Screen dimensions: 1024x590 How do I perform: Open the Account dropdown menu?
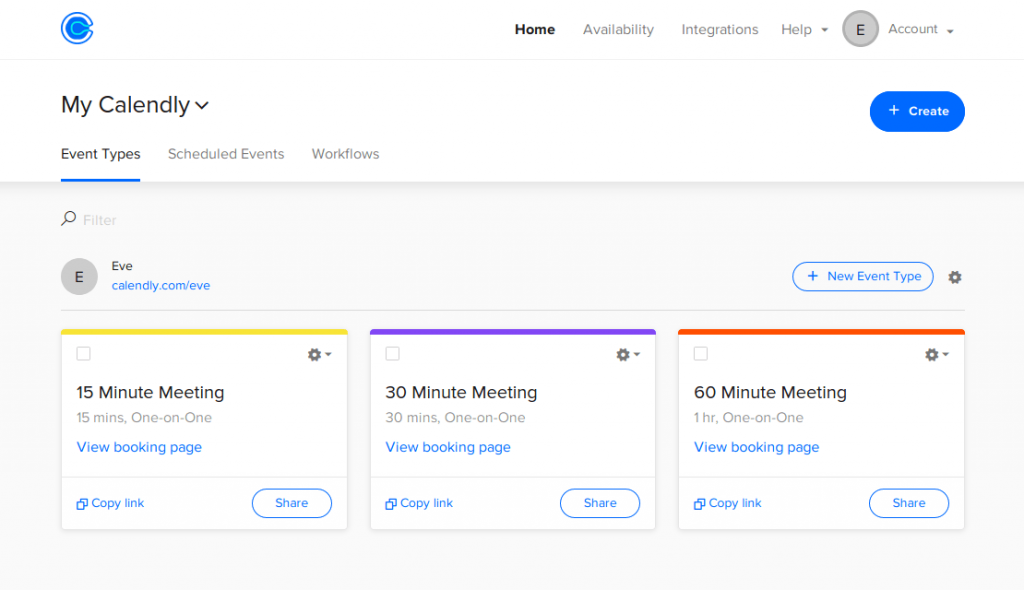pyautogui.click(x=921, y=29)
